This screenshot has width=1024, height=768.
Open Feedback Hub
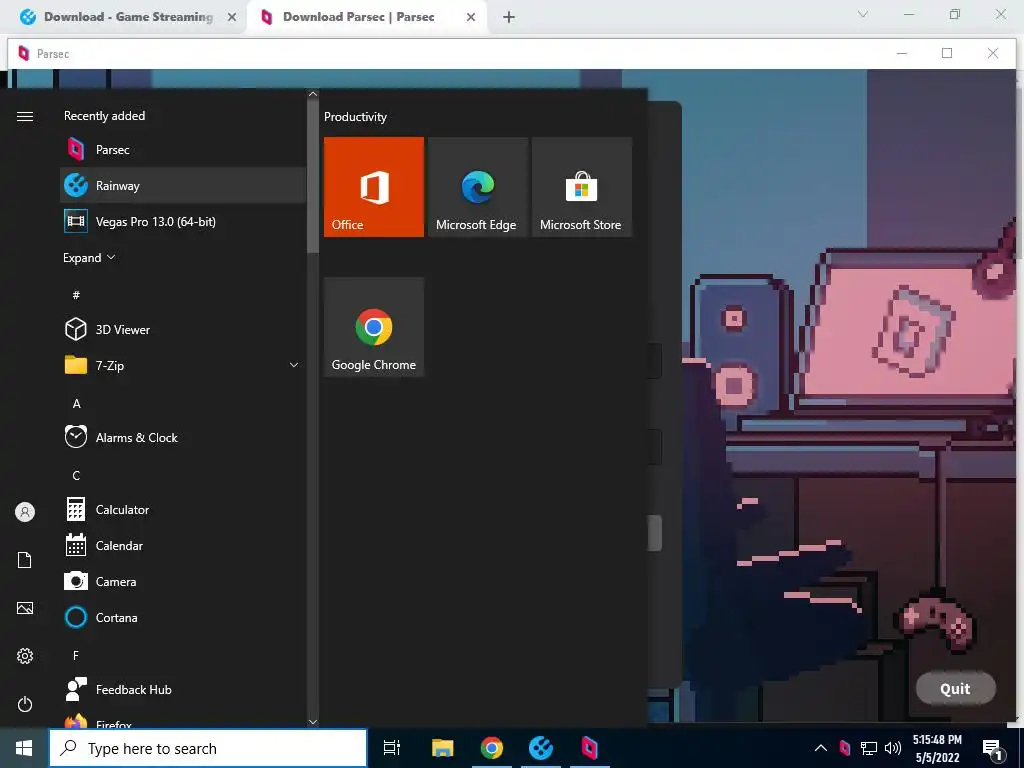[183, 689]
